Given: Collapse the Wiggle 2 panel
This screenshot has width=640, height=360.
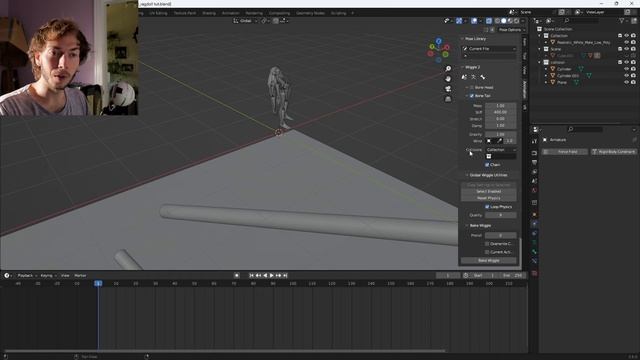Looking at the screenshot, I should click(463, 67).
